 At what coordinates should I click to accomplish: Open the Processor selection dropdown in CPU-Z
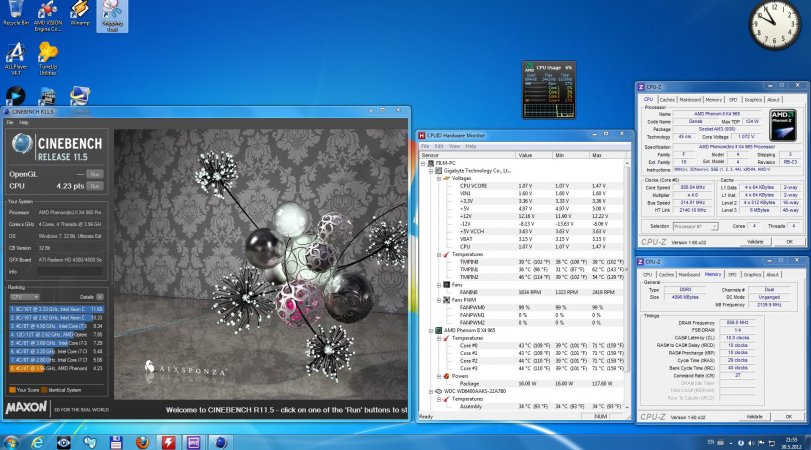pyautogui.click(x=696, y=227)
